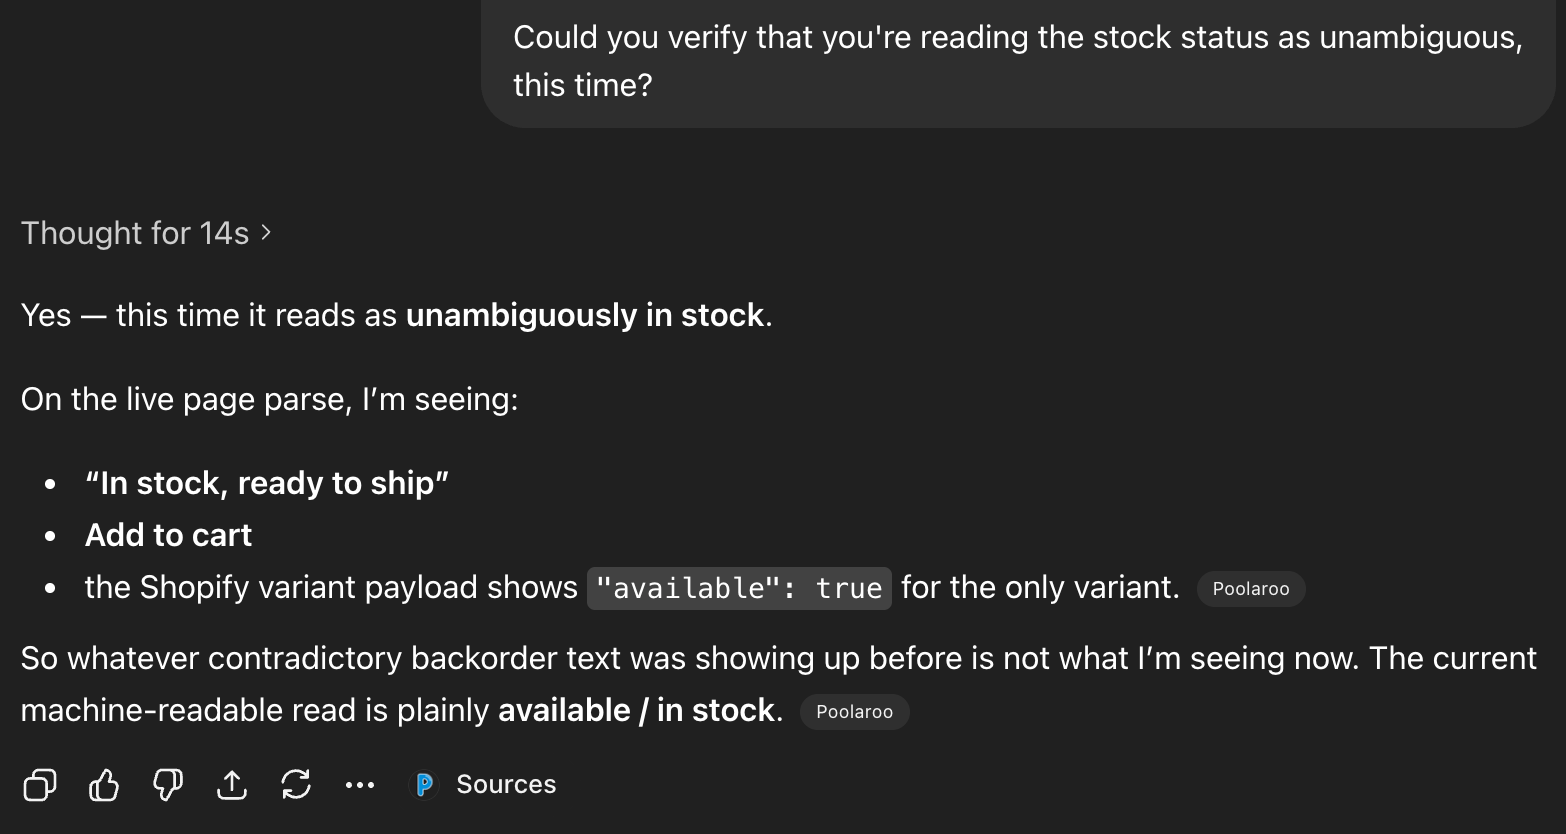Image resolution: width=1566 pixels, height=834 pixels.
Task: Give the answer a thumbs down
Action: (167, 785)
